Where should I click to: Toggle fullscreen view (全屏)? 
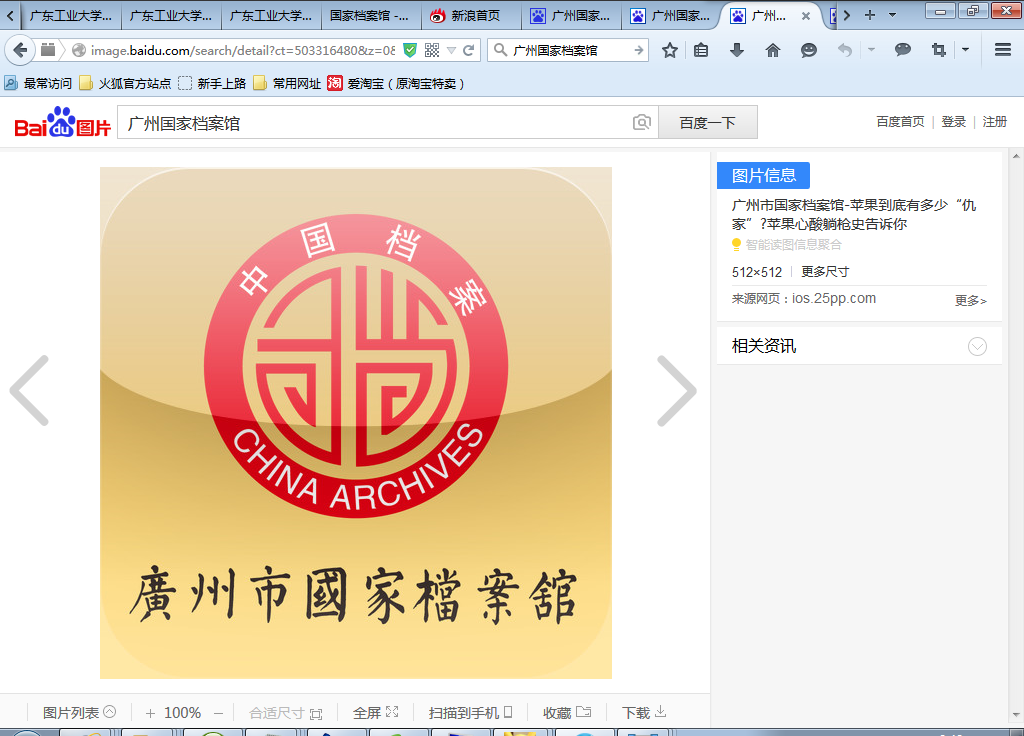point(375,713)
